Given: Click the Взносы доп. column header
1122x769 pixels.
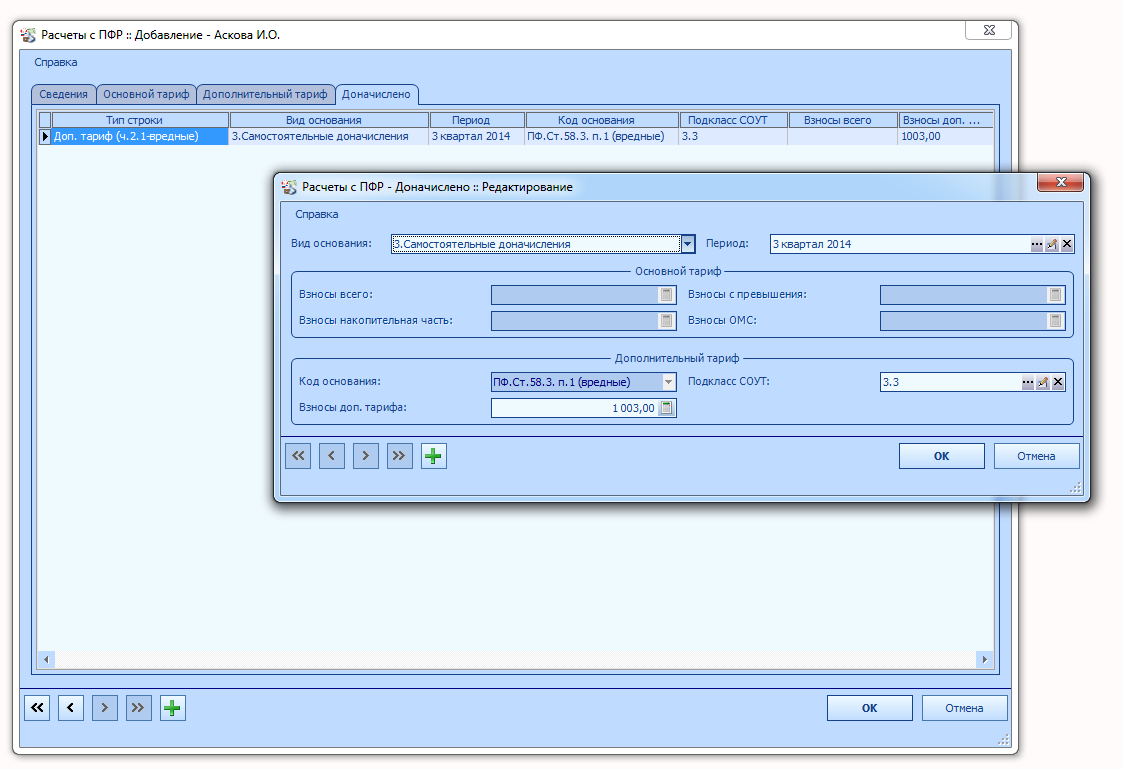Looking at the screenshot, I should [946, 120].
